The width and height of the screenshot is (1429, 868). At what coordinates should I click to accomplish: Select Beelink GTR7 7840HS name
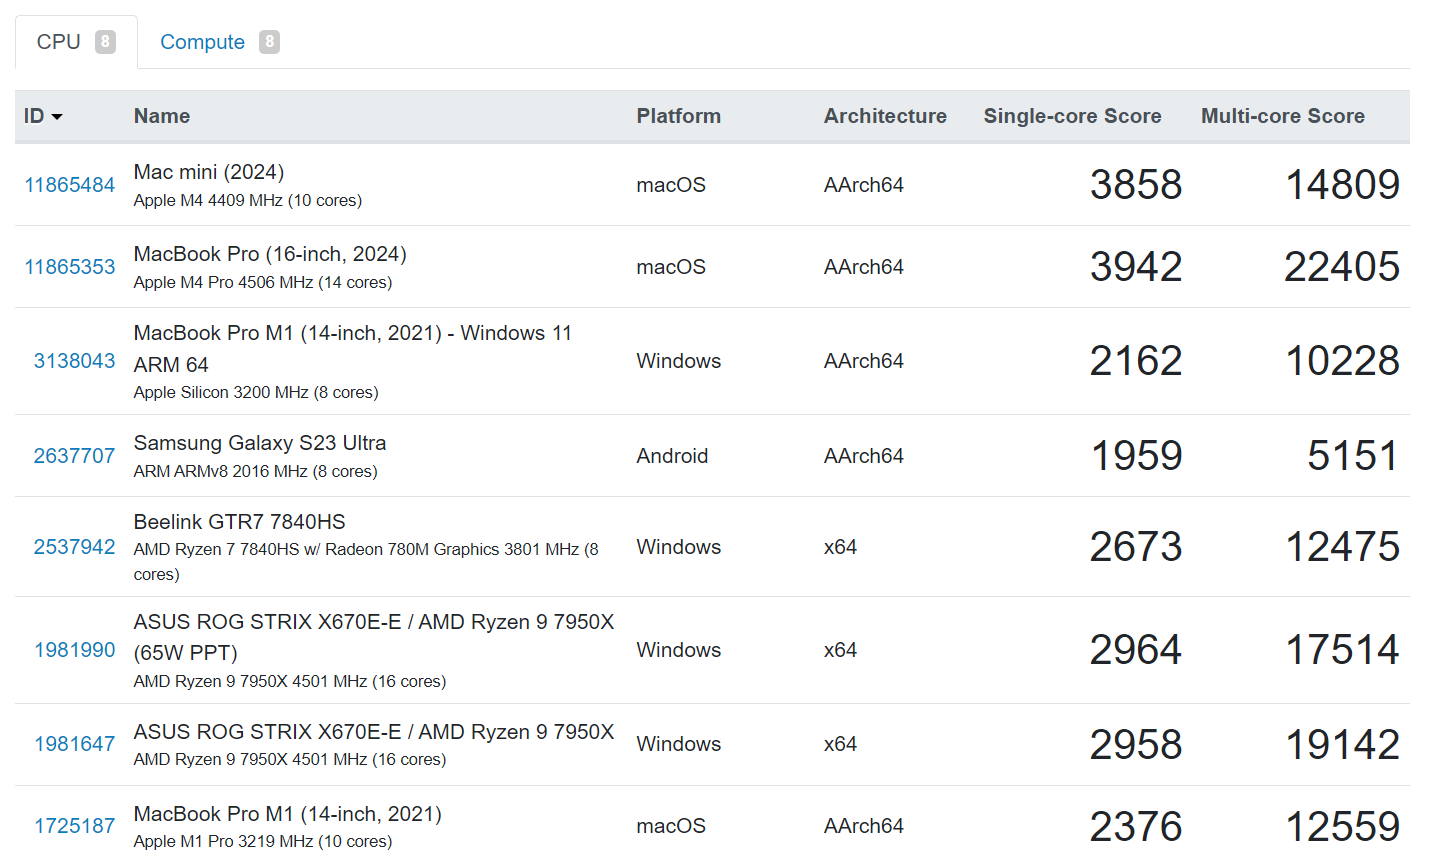tap(240, 522)
